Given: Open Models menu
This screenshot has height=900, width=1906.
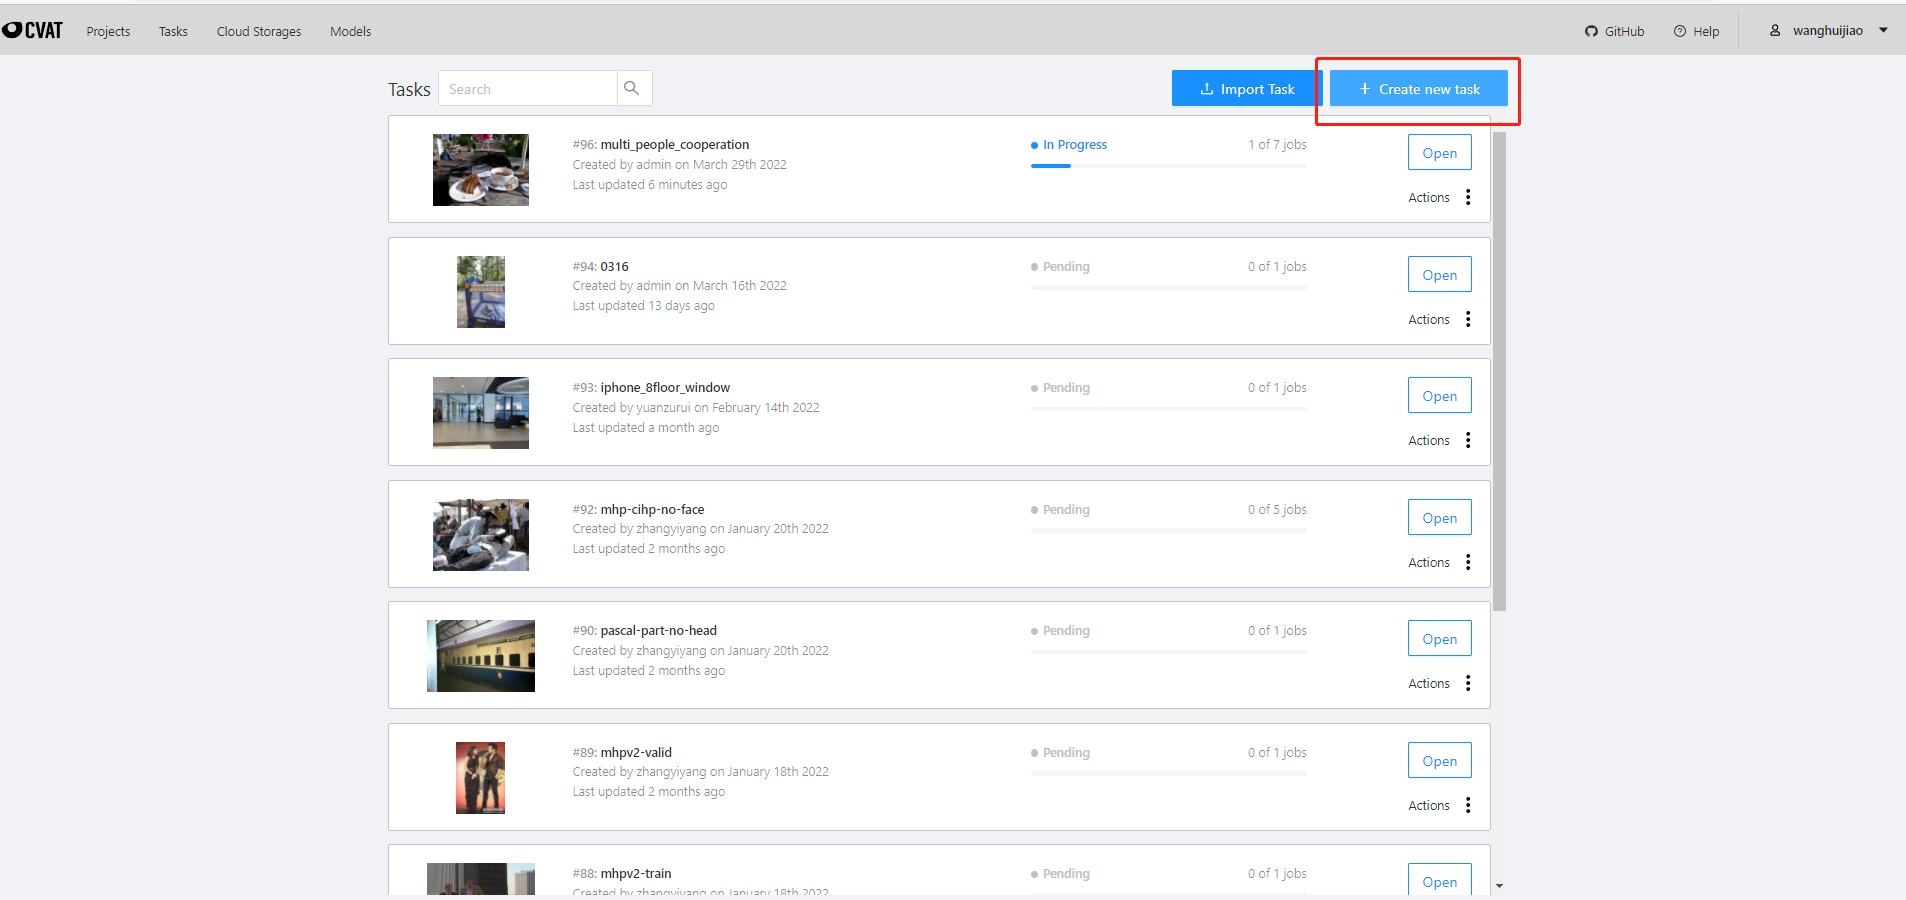Looking at the screenshot, I should pos(350,31).
